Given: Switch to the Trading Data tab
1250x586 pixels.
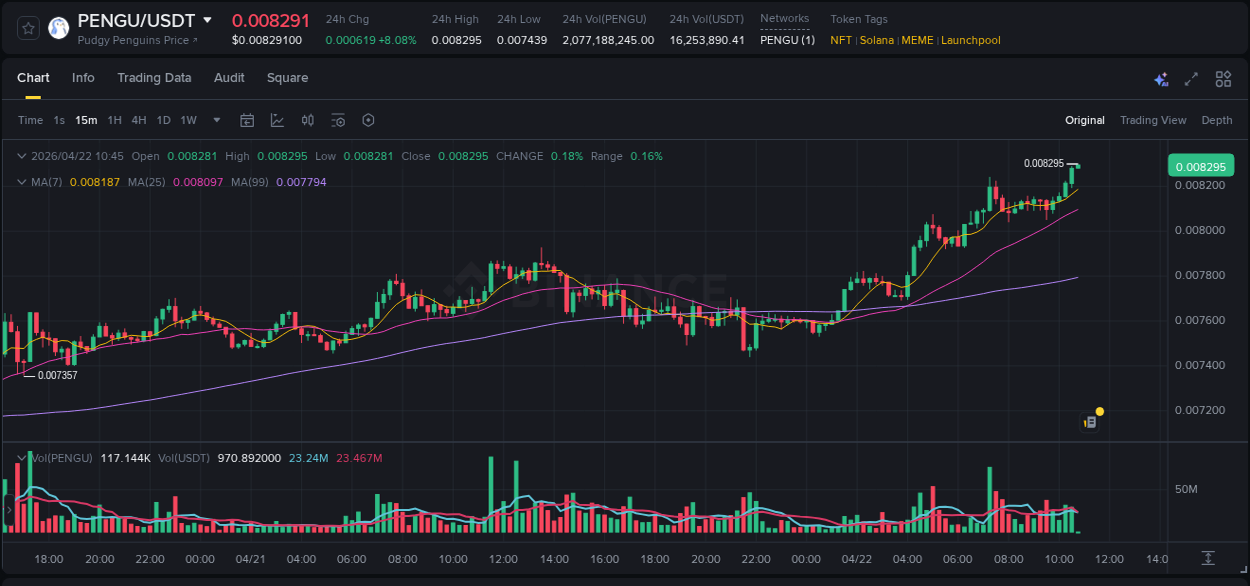Looking at the screenshot, I should tap(154, 77).
